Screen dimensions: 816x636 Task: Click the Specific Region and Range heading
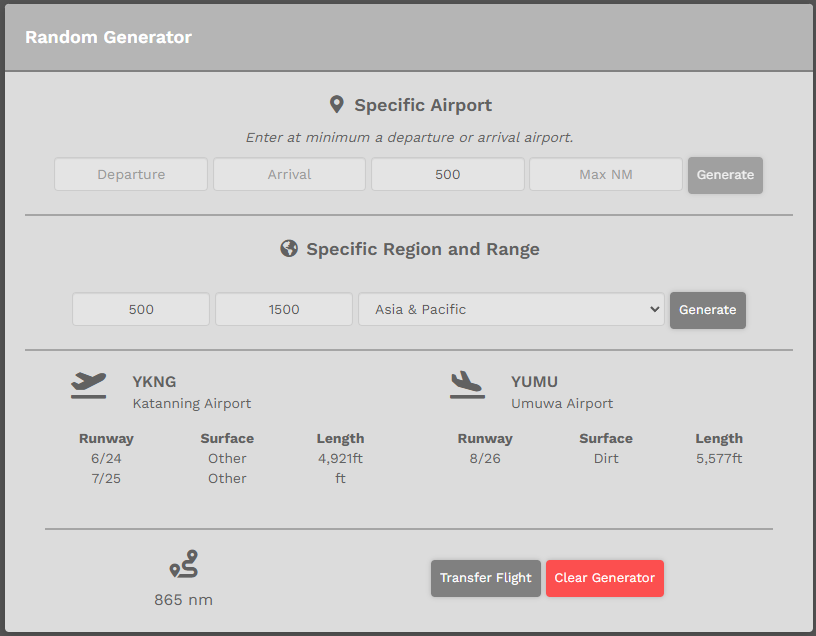click(x=423, y=249)
